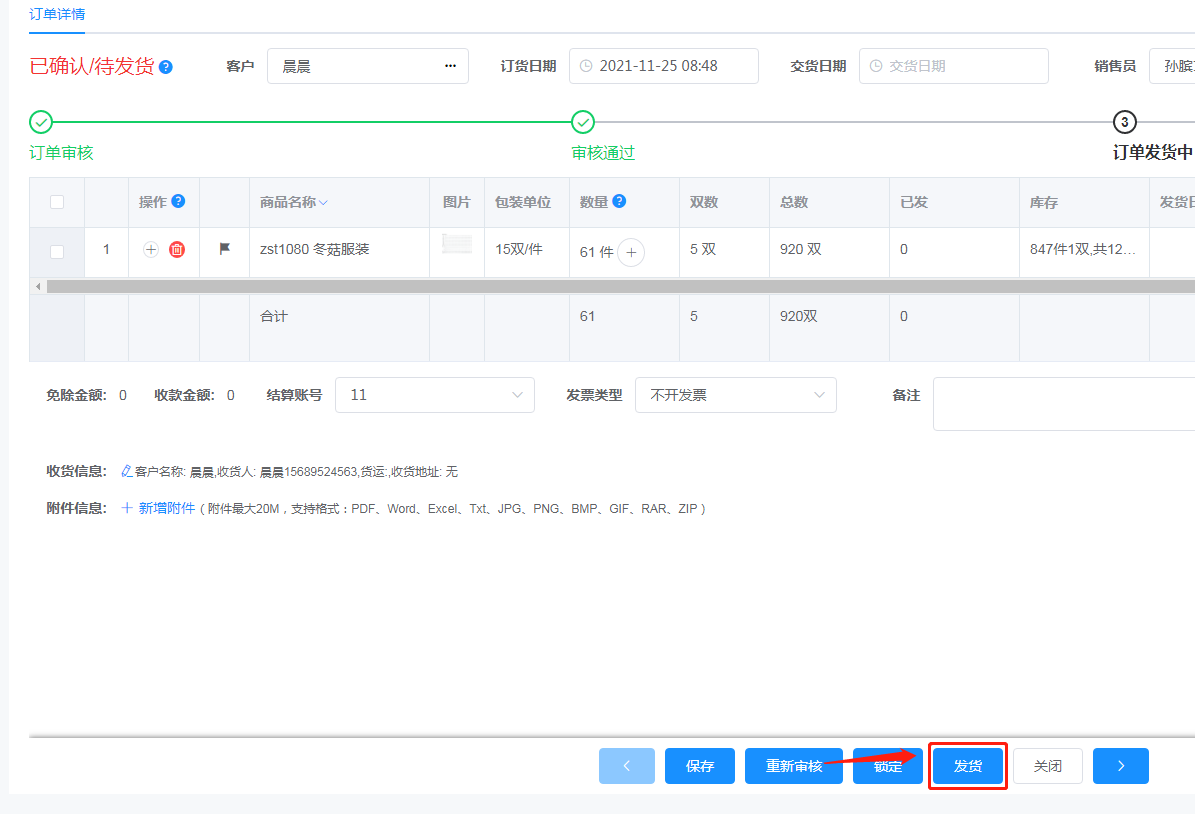This screenshot has height=814, width=1195.
Task: Click the edit pencil icon in 收货信息
Action: 126,471
